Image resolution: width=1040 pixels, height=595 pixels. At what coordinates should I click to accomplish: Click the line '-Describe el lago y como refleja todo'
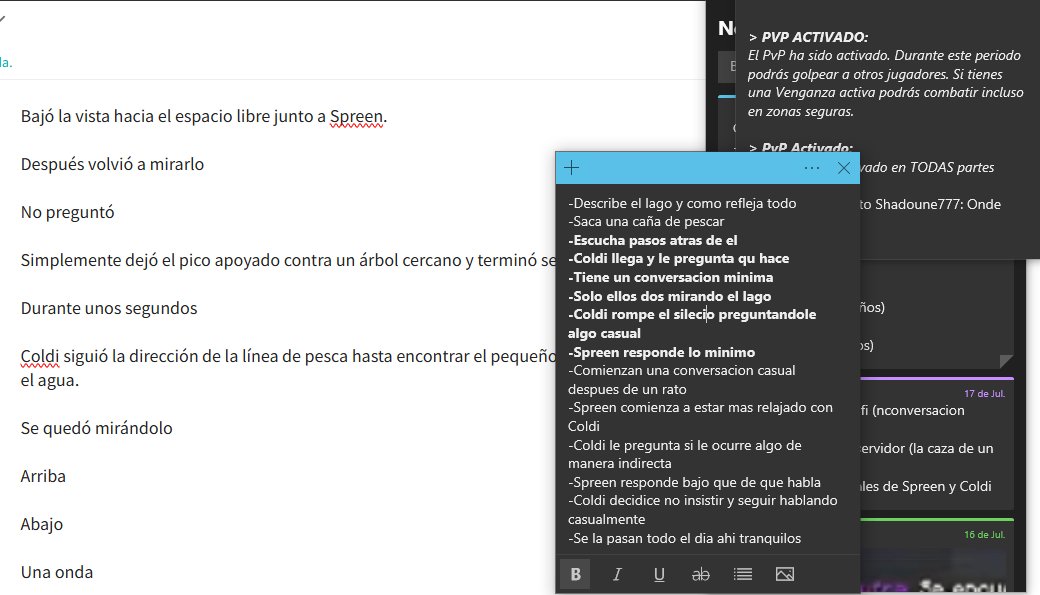click(x=682, y=204)
